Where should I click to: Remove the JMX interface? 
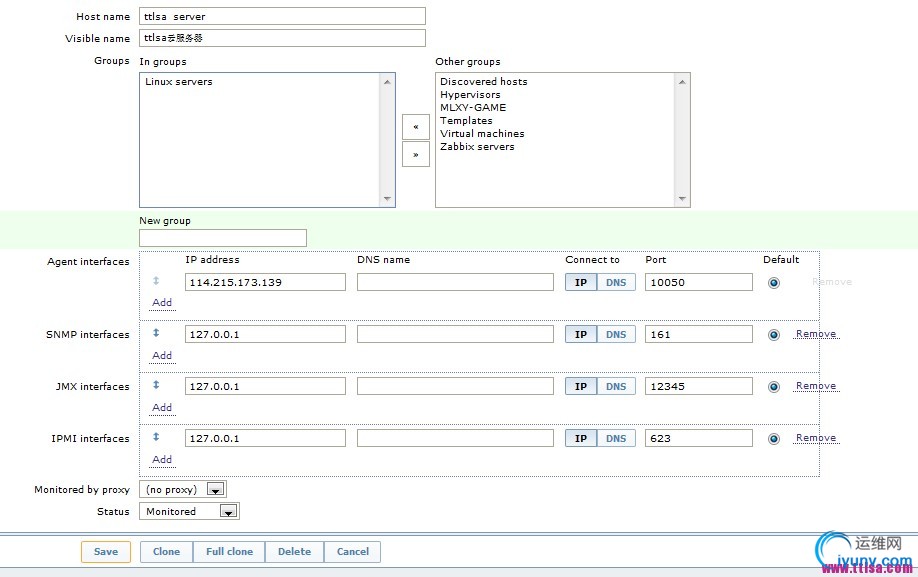[x=816, y=386]
